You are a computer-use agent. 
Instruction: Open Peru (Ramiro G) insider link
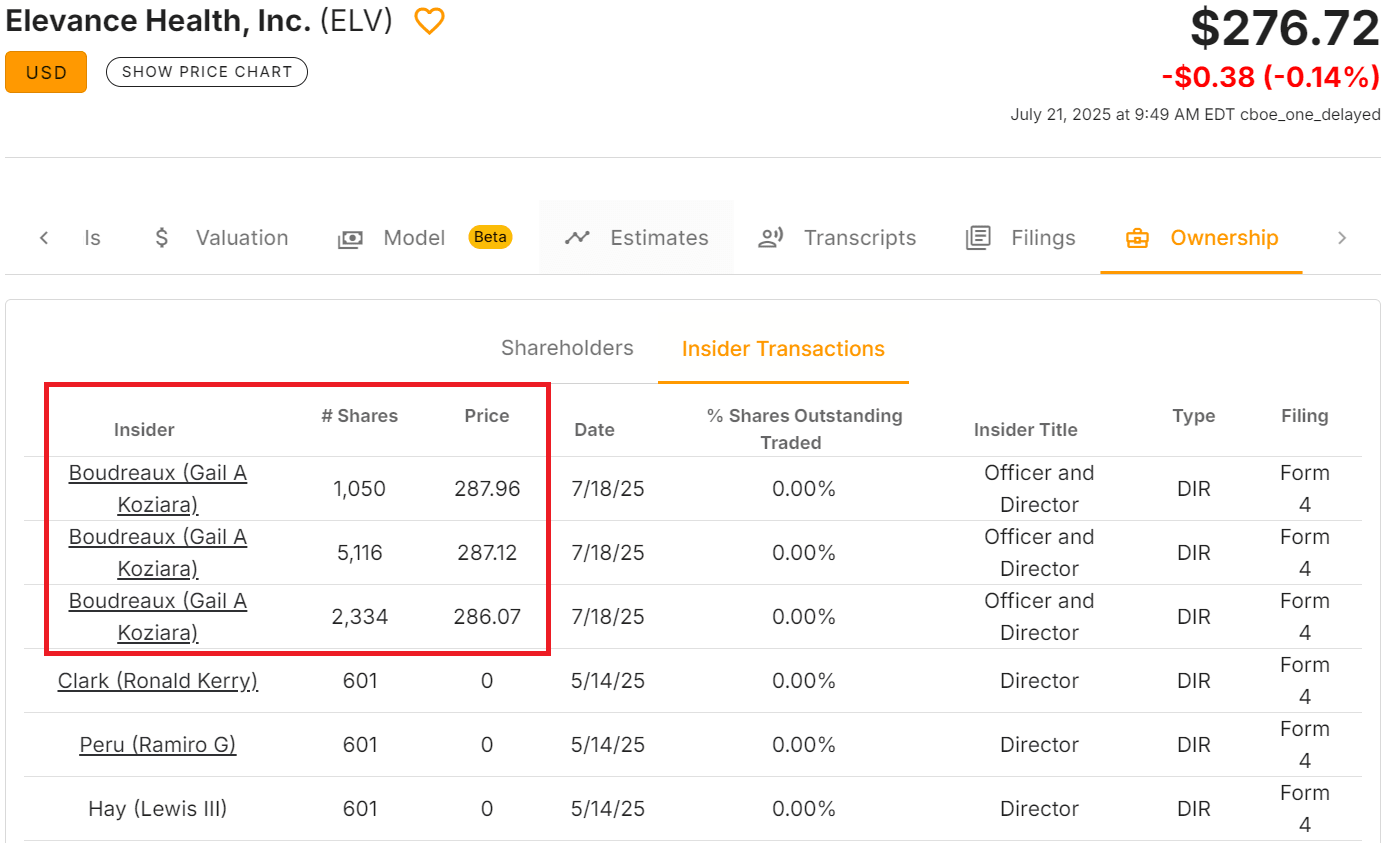pyautogui.click(x=158, y=745)
